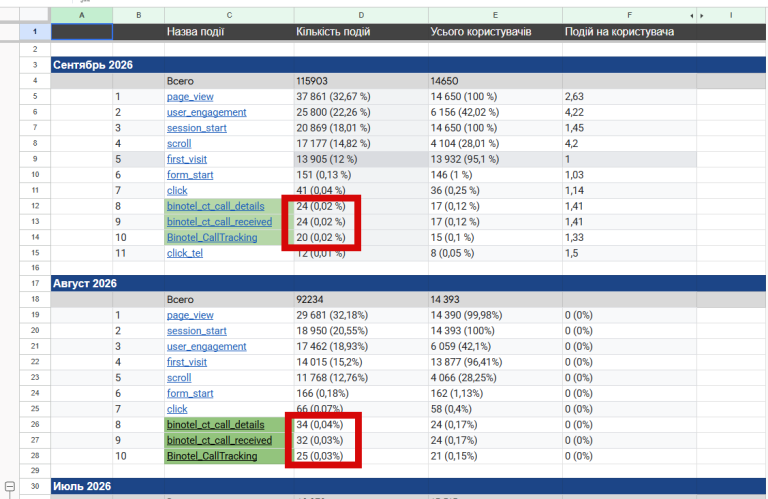
Task: Select row 17 header number
Action: click(x=35, y=283)
